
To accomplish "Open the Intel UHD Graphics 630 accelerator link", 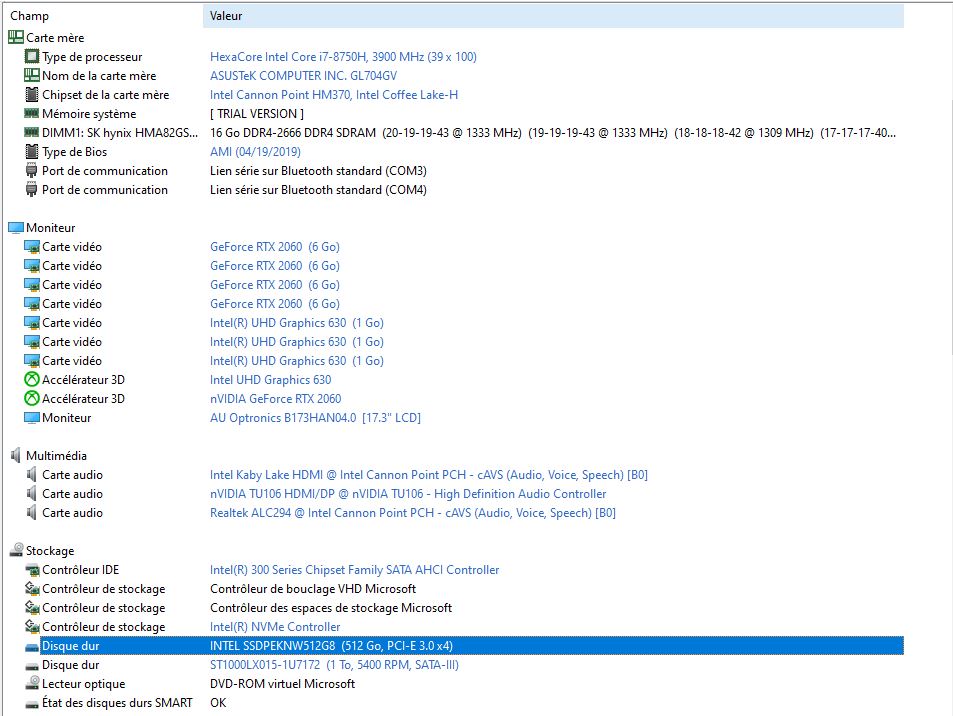I will point(270,380).
